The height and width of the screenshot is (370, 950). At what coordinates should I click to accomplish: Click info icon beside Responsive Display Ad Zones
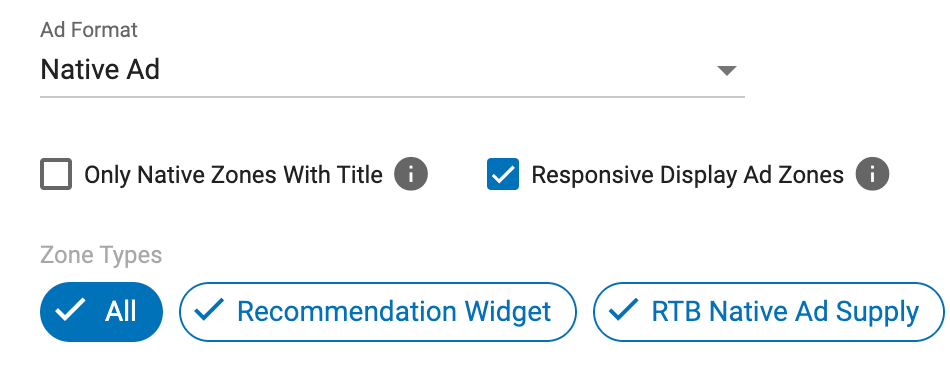point(872,174)
